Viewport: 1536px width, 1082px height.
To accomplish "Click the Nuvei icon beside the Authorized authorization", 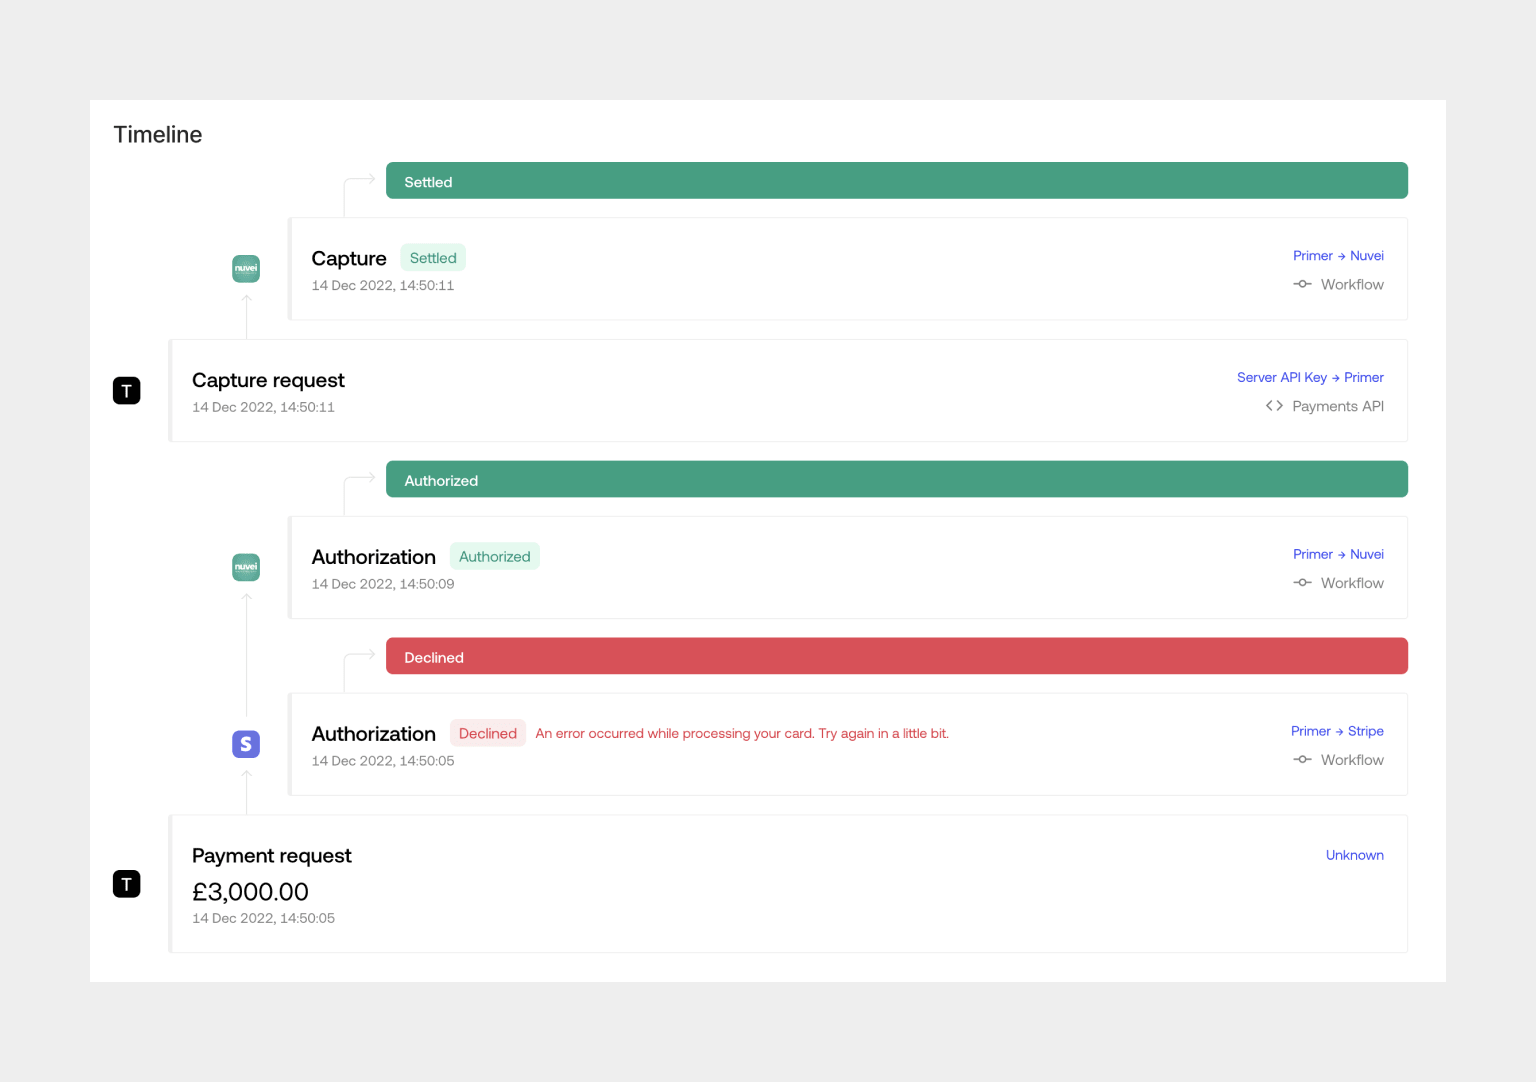I will coord(246,567).
